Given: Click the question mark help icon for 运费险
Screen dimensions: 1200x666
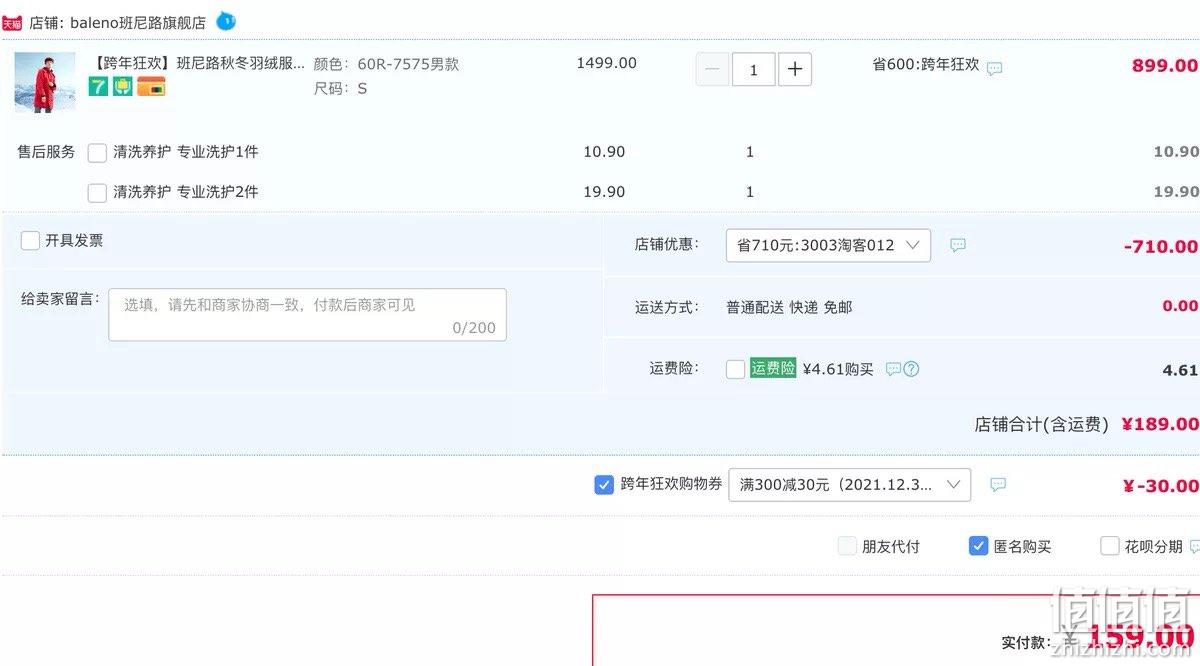Looking at the screenshot, I should click(x=911, y=369).
